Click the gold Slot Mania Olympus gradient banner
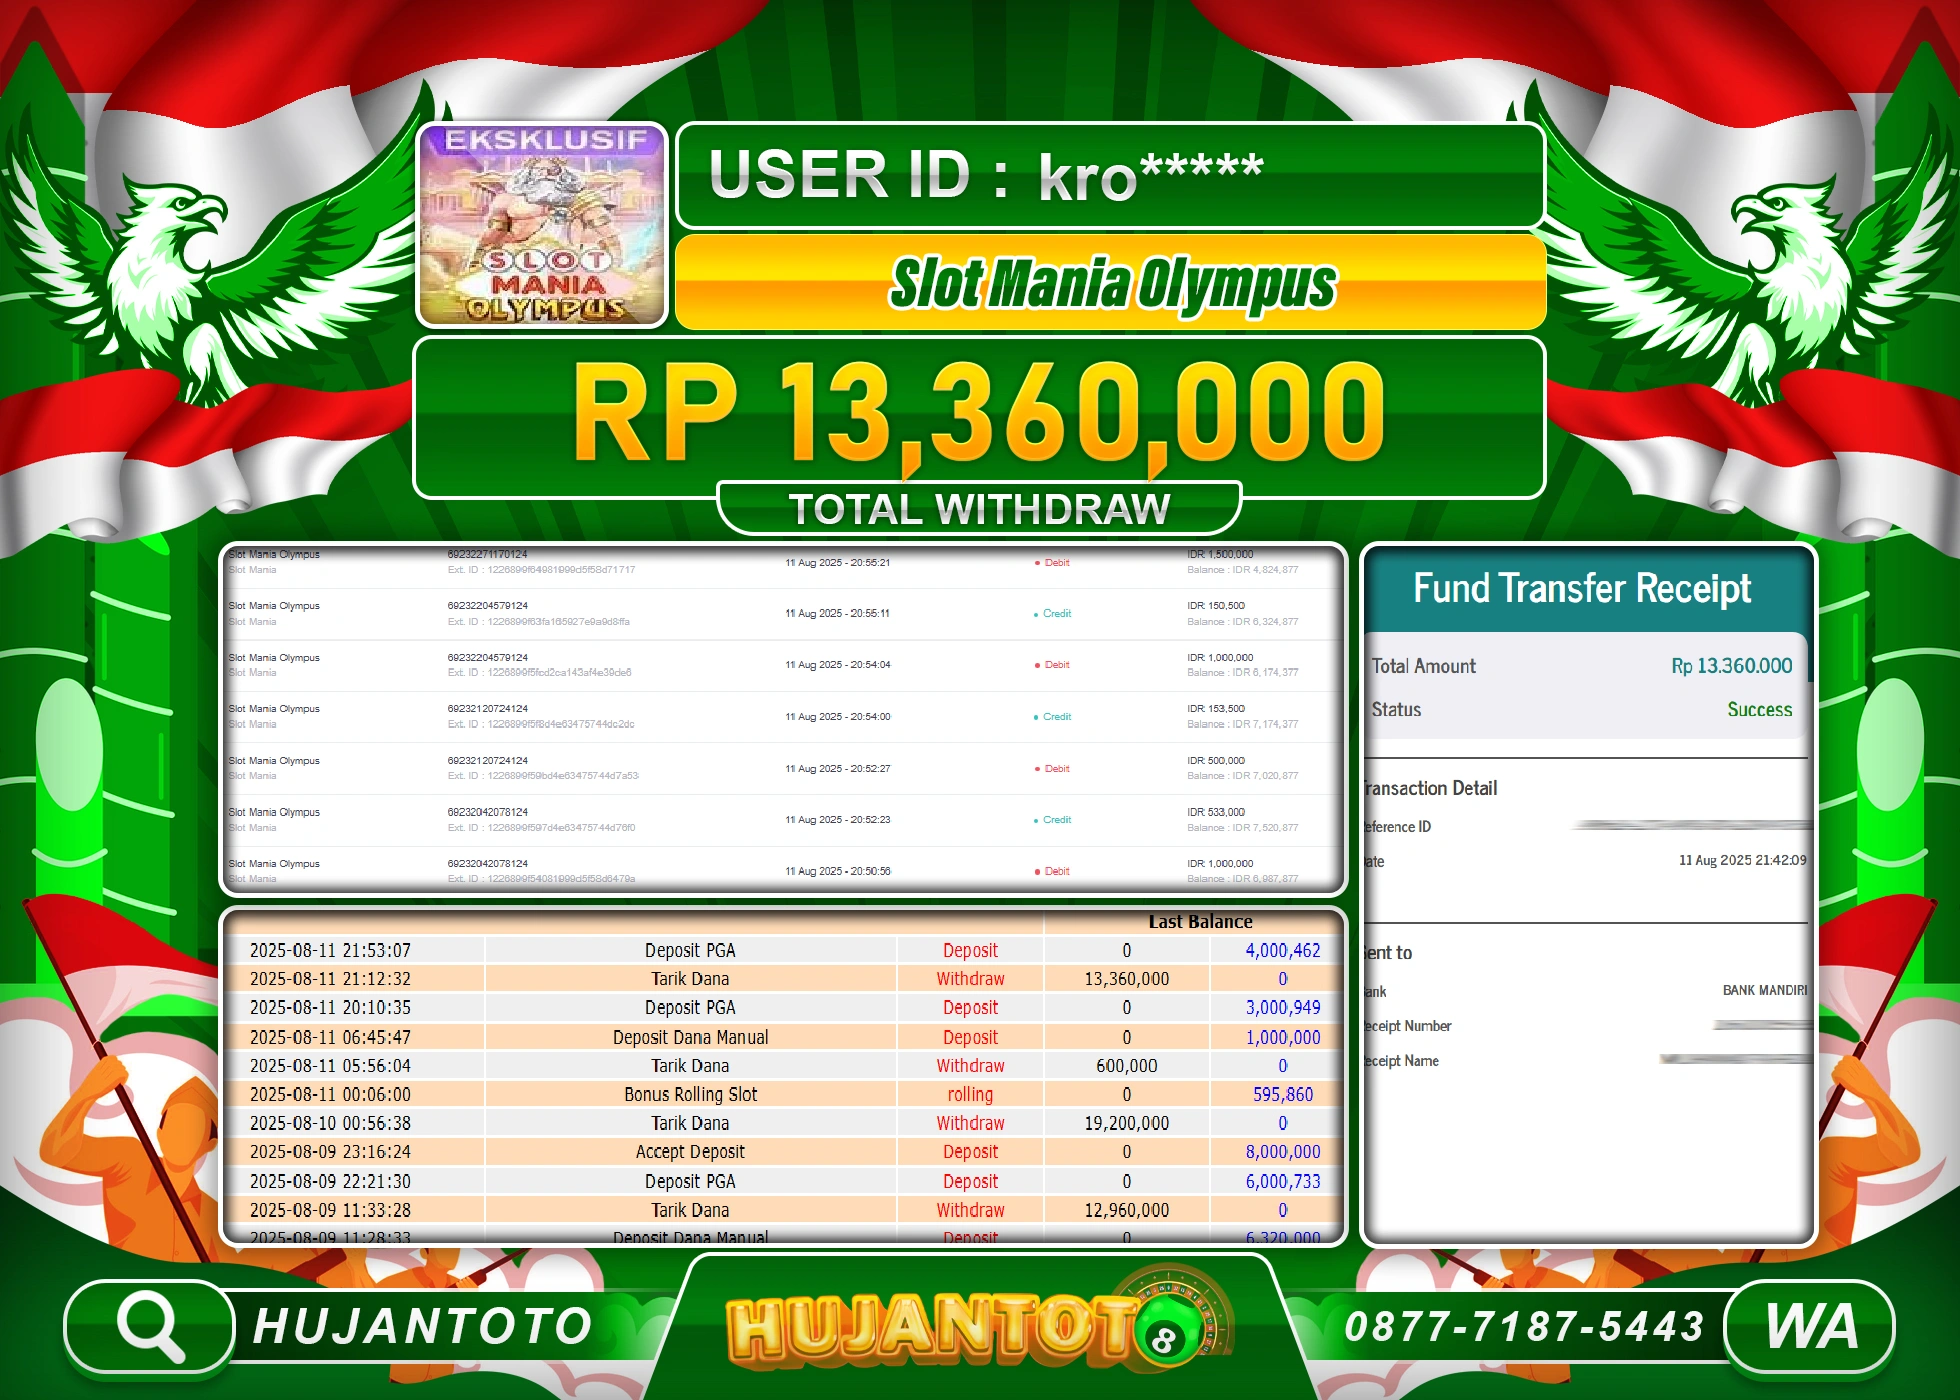Viewport: 1960px width, 1400px height. [x=1108, y=283]
